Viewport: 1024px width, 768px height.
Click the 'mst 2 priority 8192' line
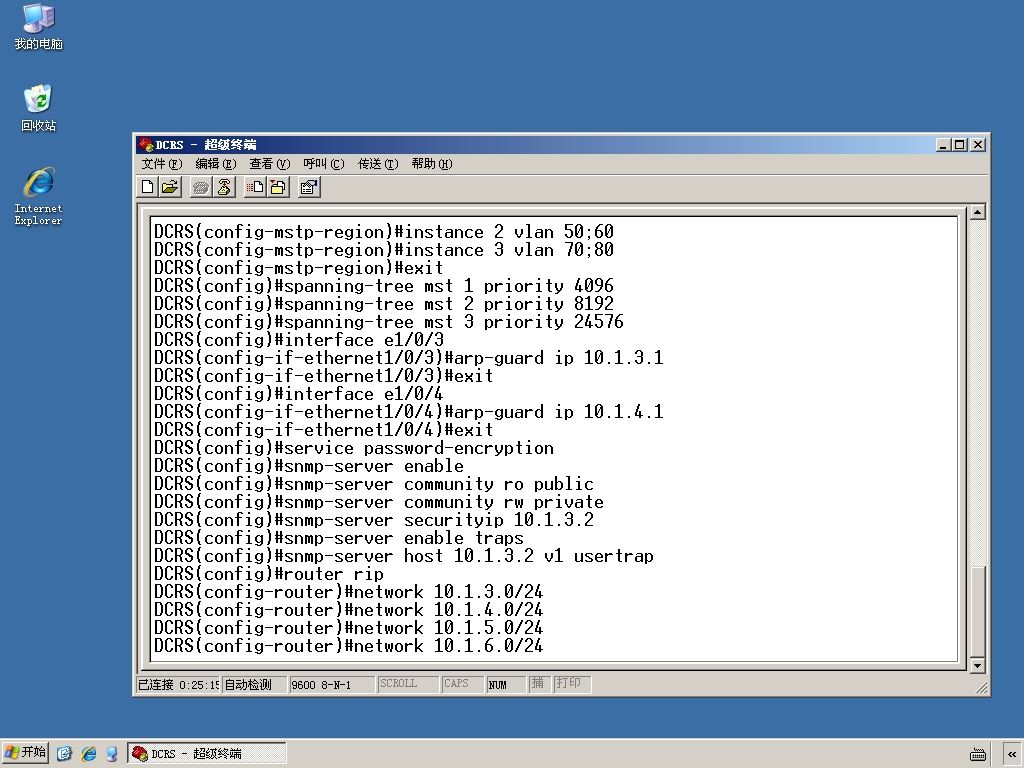(384, 304)
